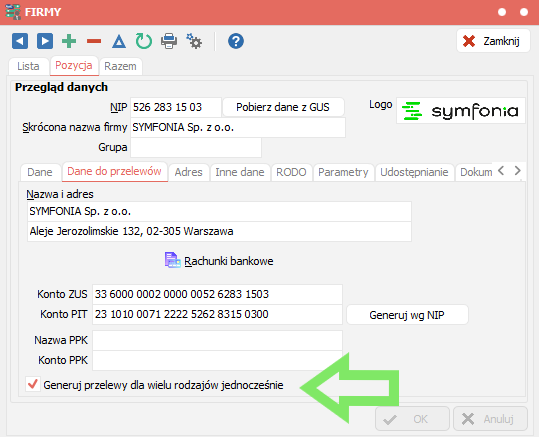Click Pobierz dane z GUS button

(283, 107)
